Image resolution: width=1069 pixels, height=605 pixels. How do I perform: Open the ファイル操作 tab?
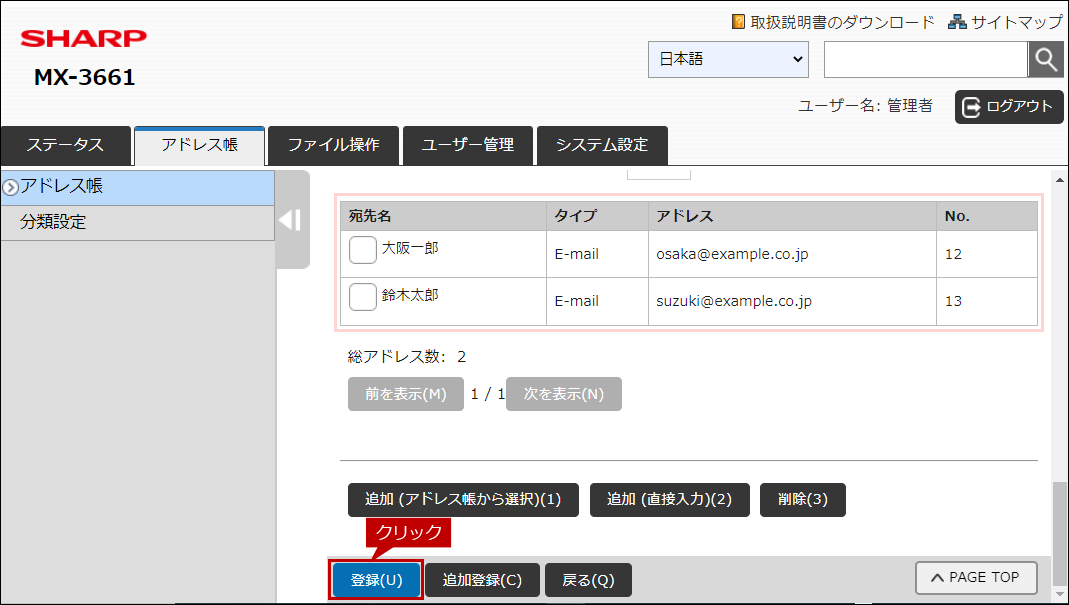pos(333,145)
